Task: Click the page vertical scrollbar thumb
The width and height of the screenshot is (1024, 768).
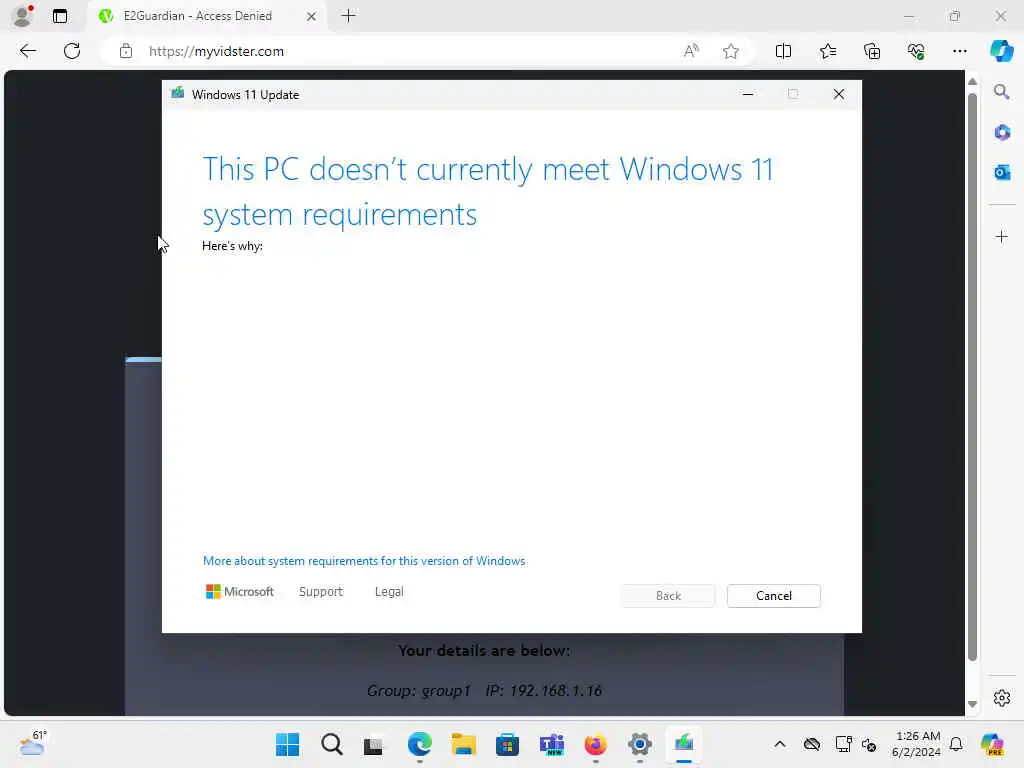Action: click(972, 377)
